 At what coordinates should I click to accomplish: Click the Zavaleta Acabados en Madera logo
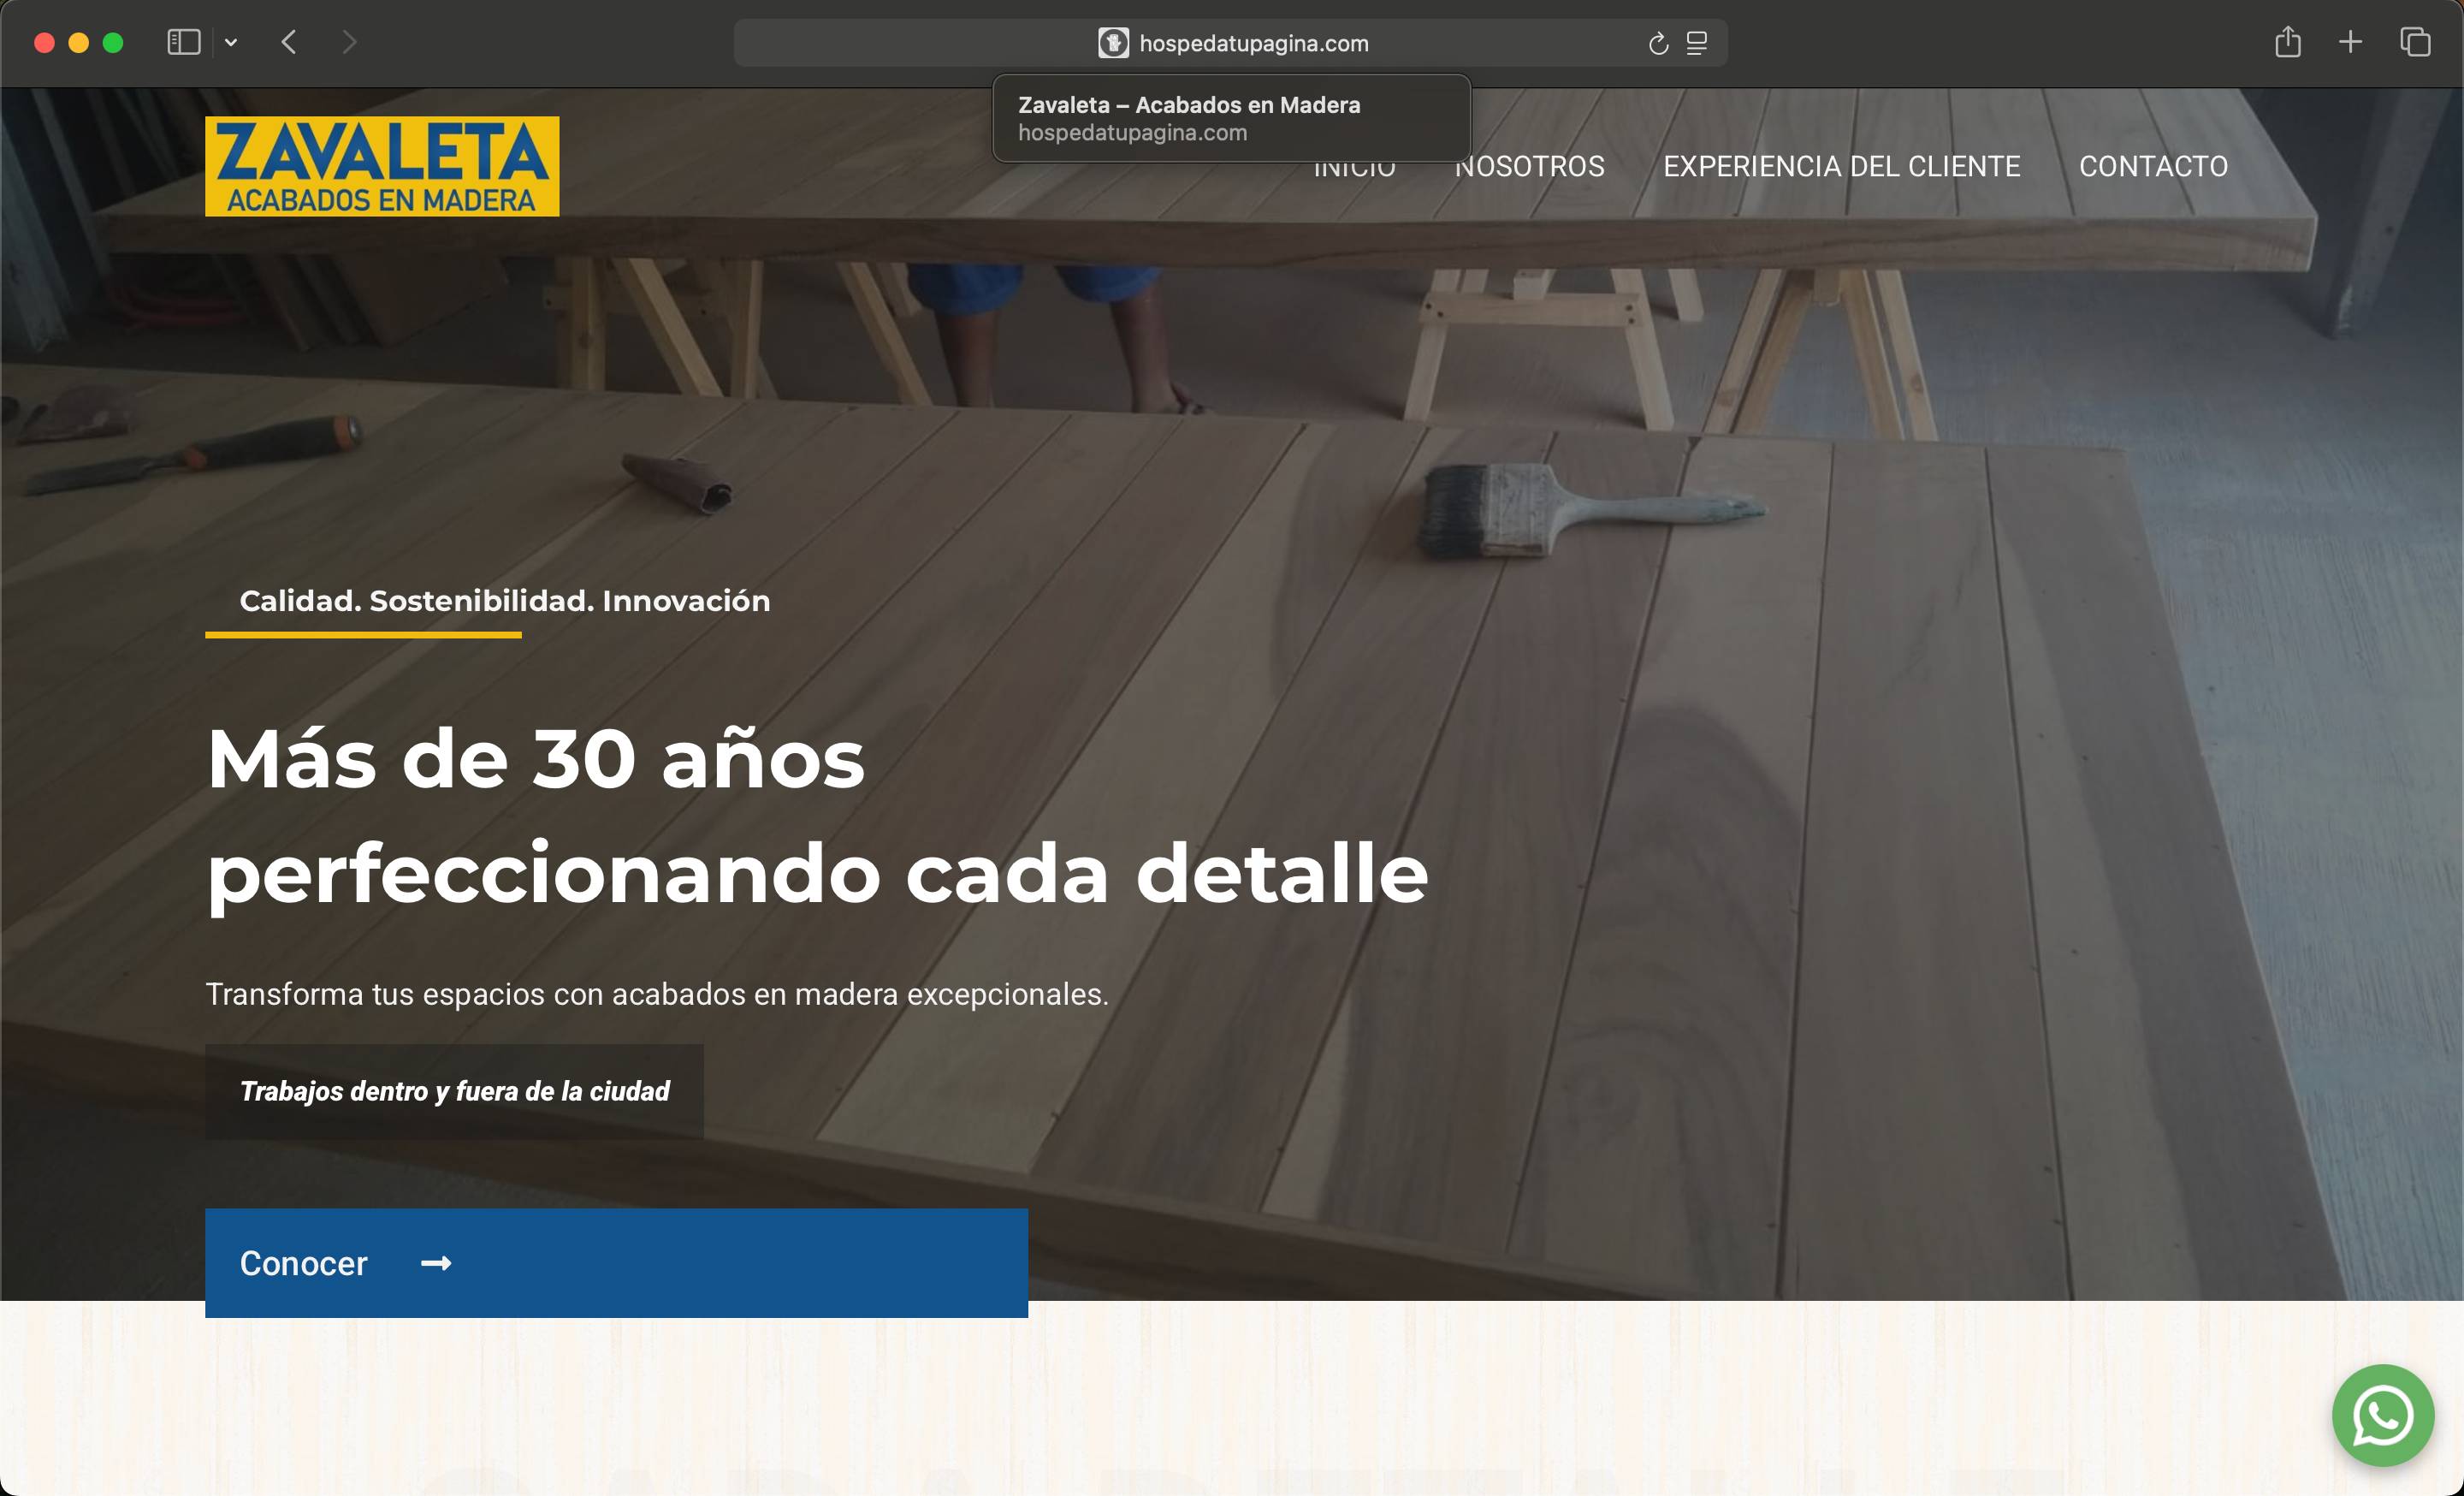382,166
